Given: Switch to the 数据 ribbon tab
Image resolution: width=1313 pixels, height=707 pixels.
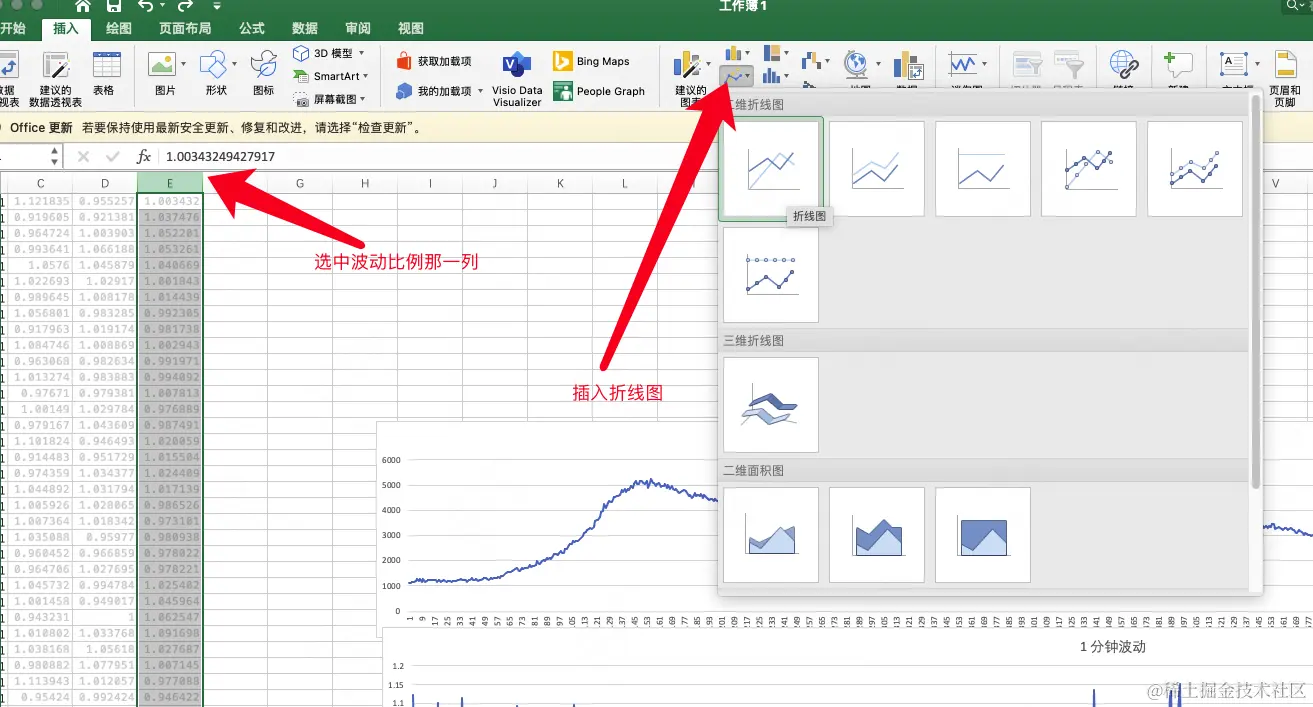Looking at the screenshot, I should tap(305, 29).
